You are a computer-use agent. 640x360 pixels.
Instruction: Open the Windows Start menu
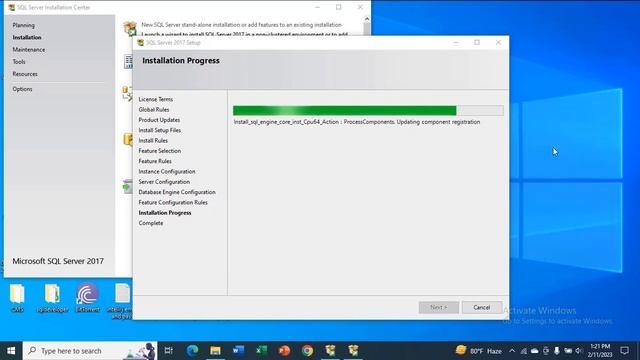11,351
